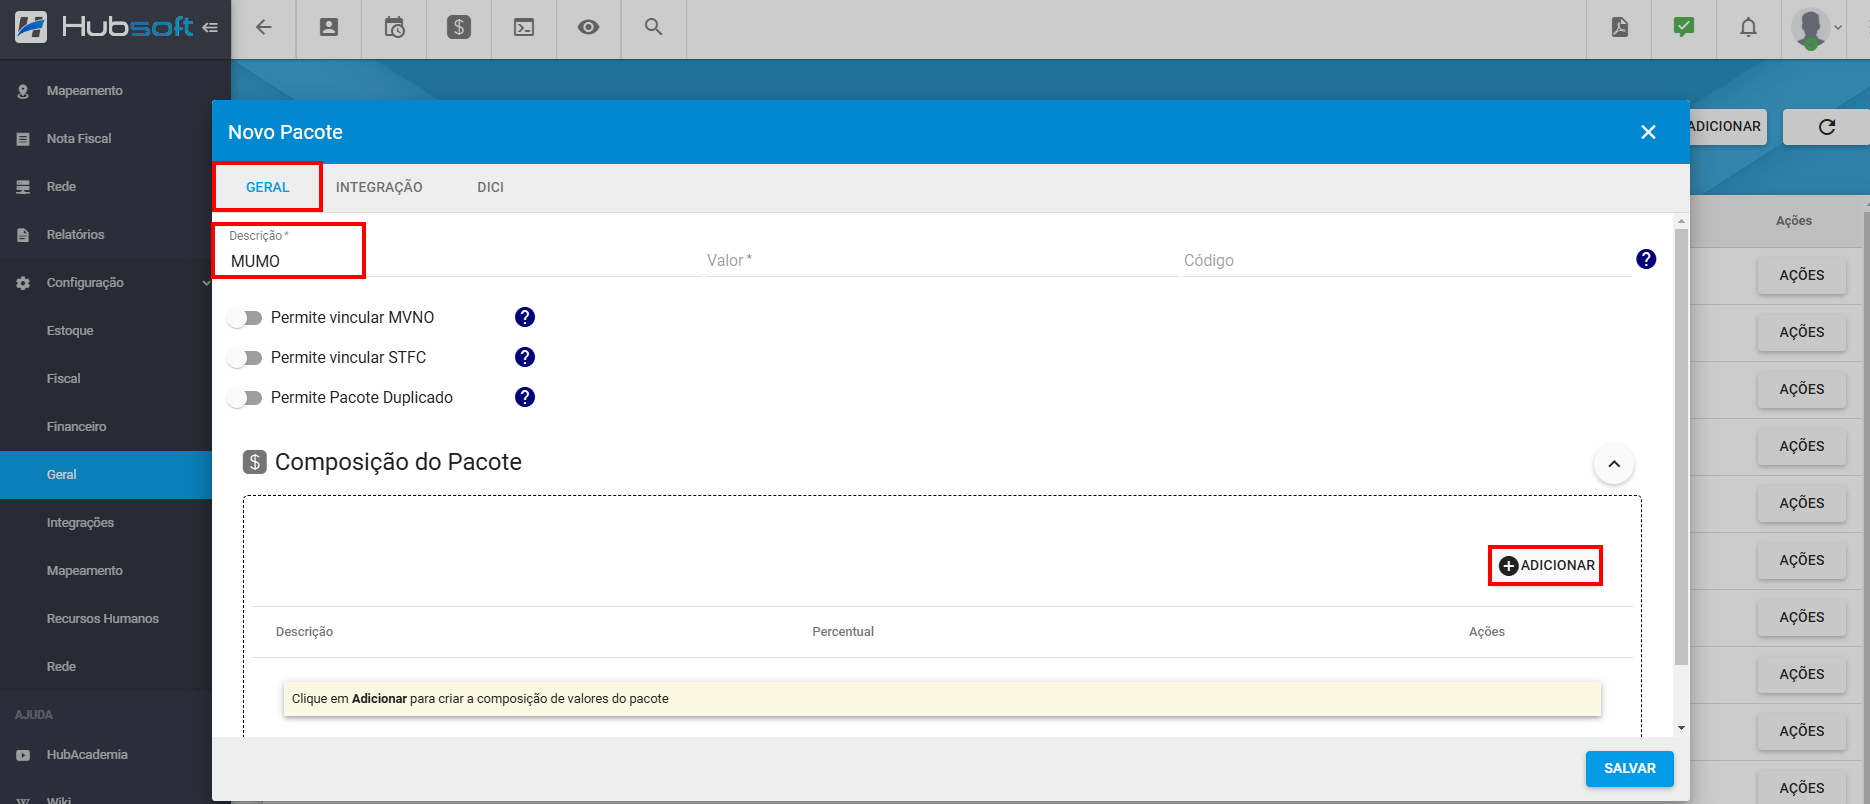This screenshot has height=804, width=1870.
Task: Toggle Permite Pacote Duplicado switch
Action: point(244,398)
